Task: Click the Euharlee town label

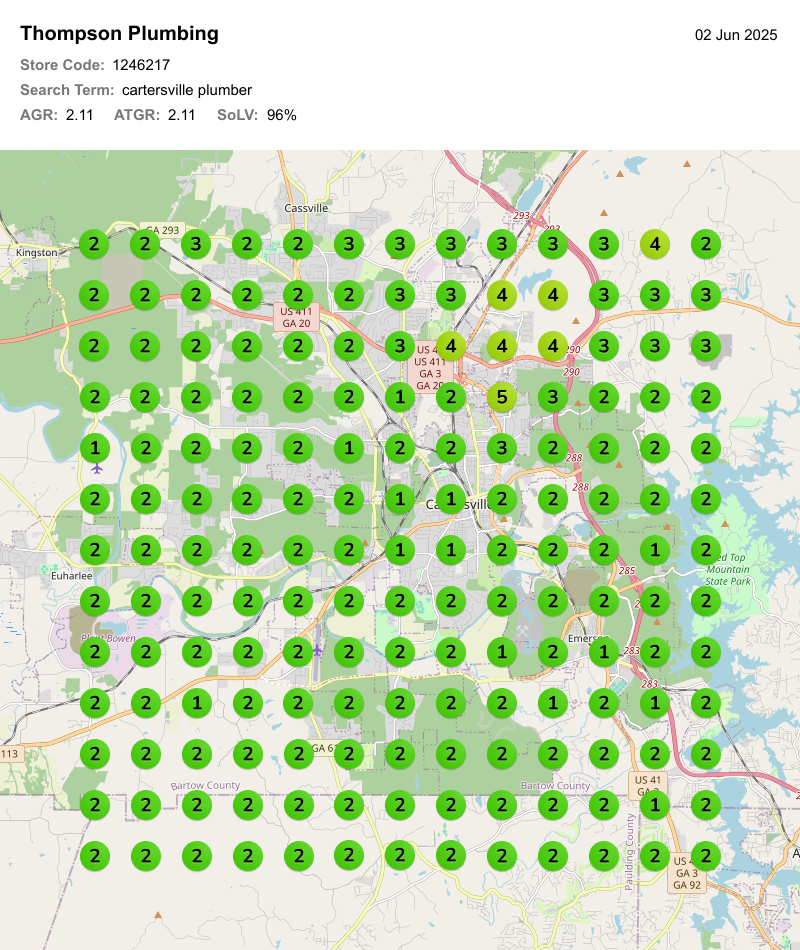Action: click(72, 576)
